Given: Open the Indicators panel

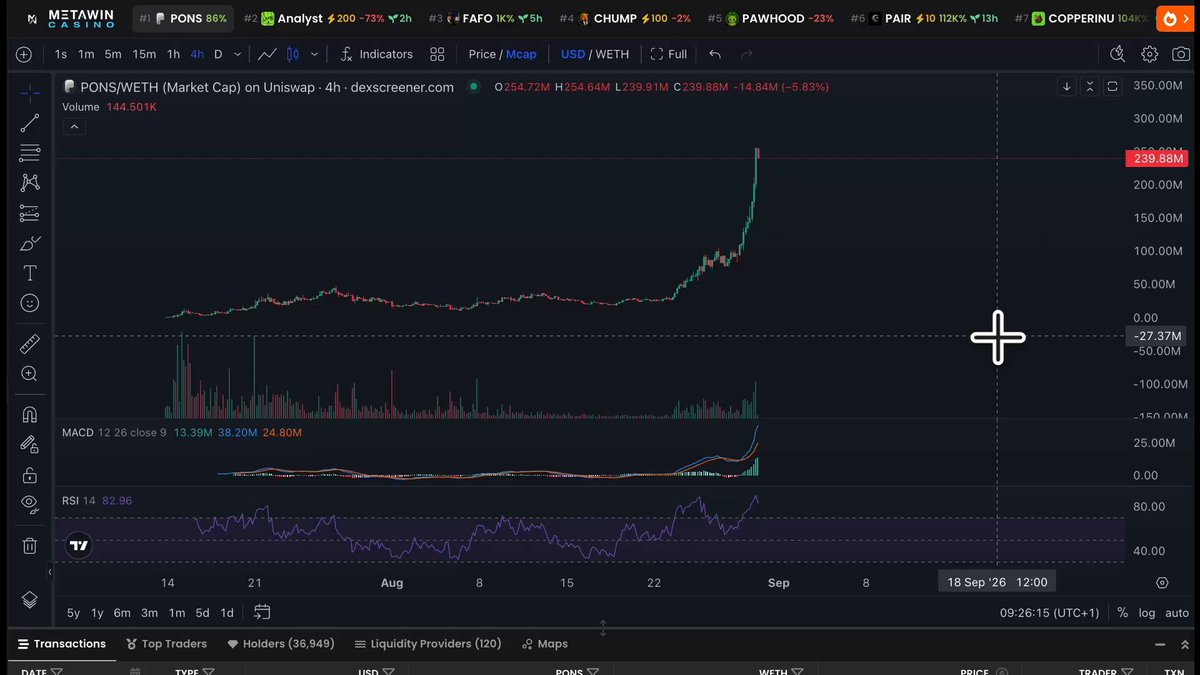Looking at the screenshot, I should (x=376, y=54).
